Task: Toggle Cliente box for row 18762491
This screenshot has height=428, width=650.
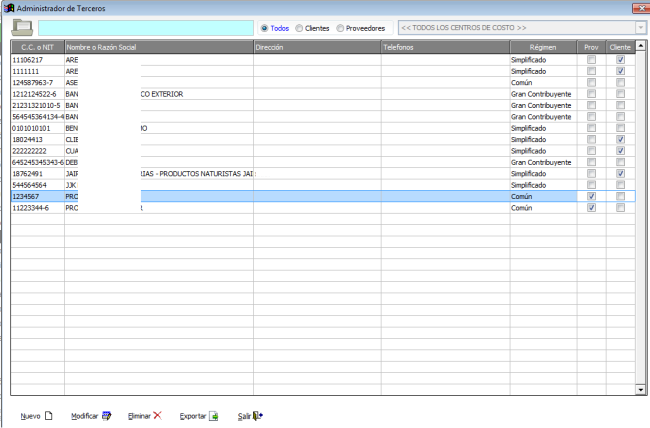Action: coord(620,173)
